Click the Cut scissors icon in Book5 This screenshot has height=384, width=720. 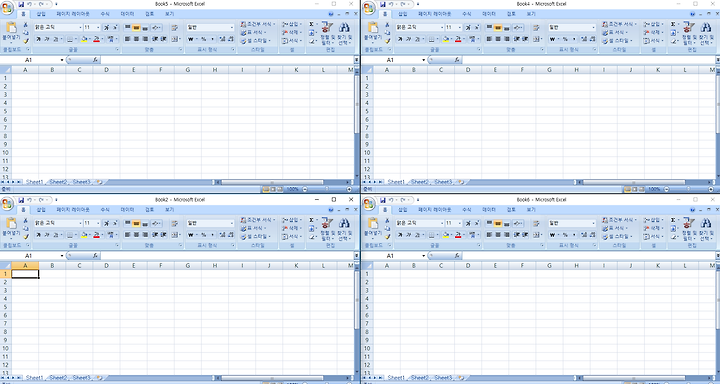[26, 25]
